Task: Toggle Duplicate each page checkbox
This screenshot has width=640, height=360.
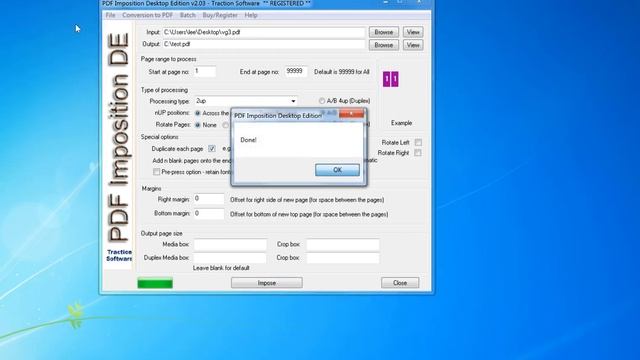Action: coord(212,149)
